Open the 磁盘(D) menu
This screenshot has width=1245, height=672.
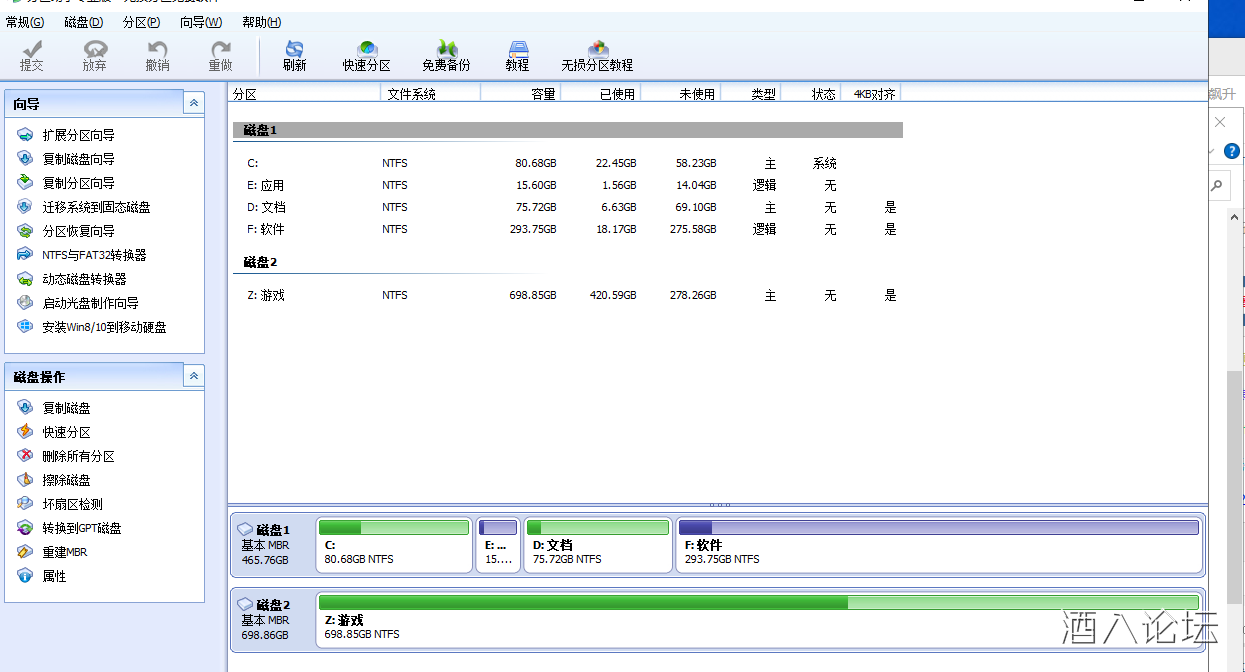point(83,22)
